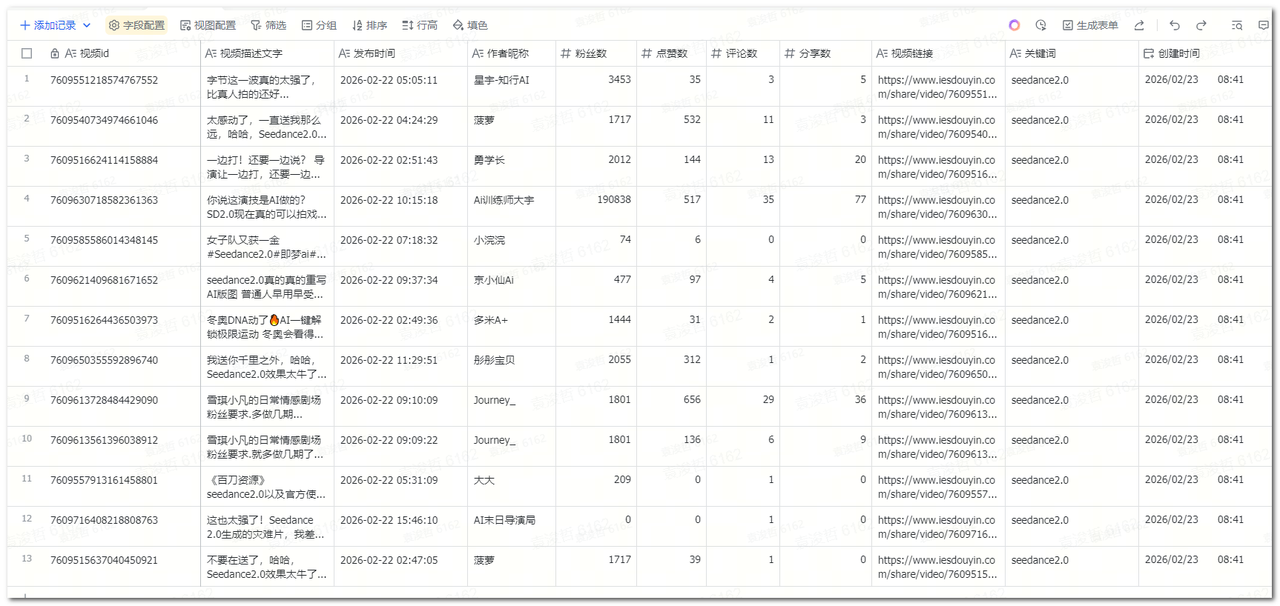This screenshot has width=1280, height=606.
Task: Open 字段配置 field settings
Action: coord(137,25)
